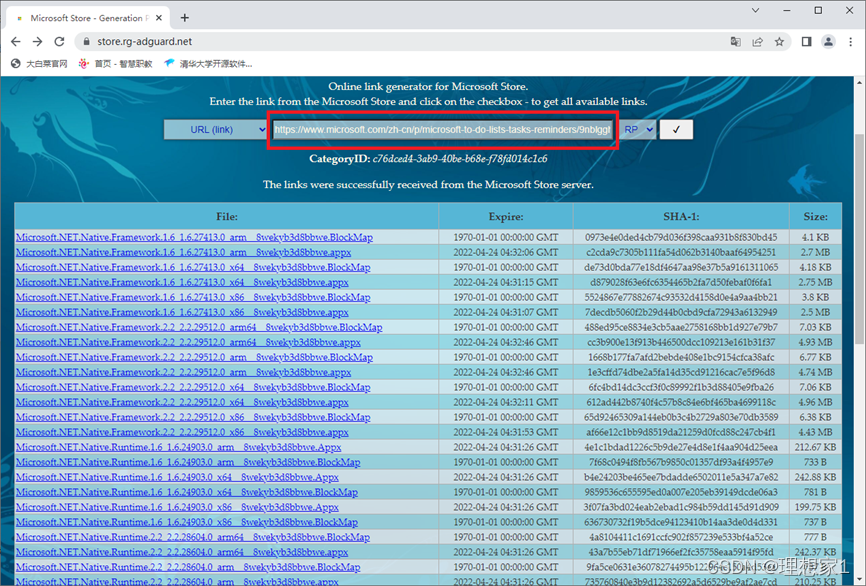Select SHA-1 hash starting c2cda9c7305b
The width and height of the screenshot is (866, 586).
pos(681,252)
